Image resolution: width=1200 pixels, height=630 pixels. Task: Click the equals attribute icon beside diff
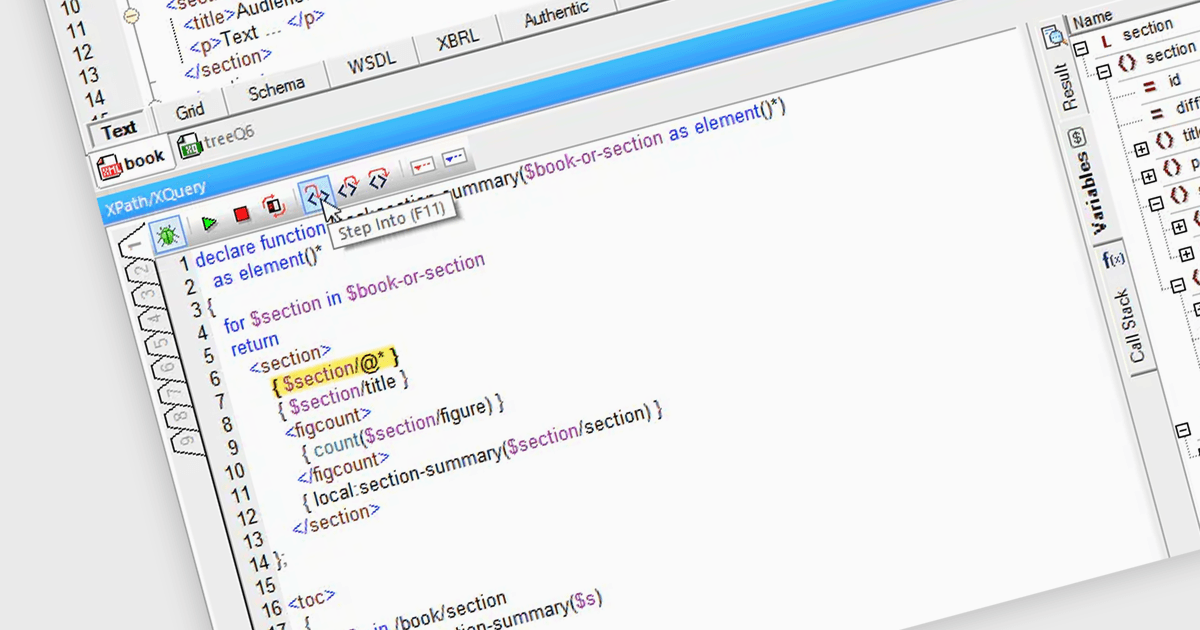click(1158, 112)
